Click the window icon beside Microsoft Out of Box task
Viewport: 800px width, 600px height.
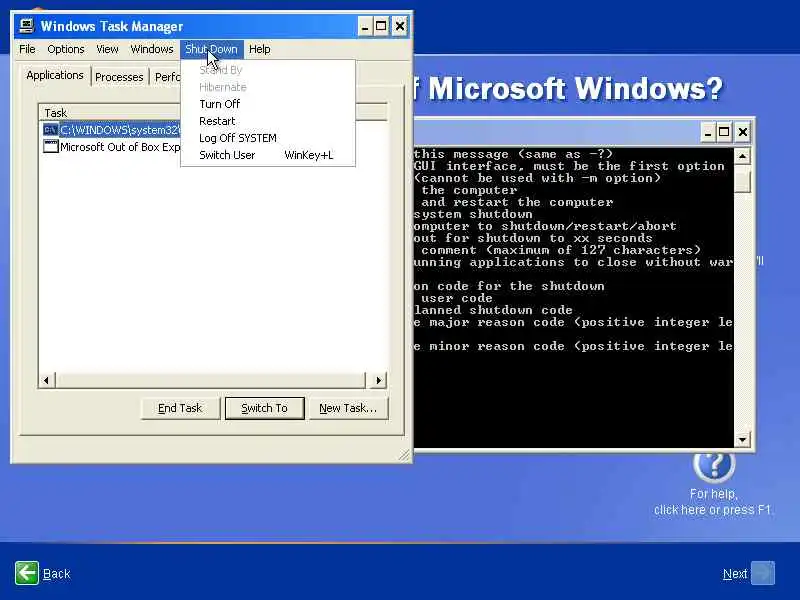[50, 147]
